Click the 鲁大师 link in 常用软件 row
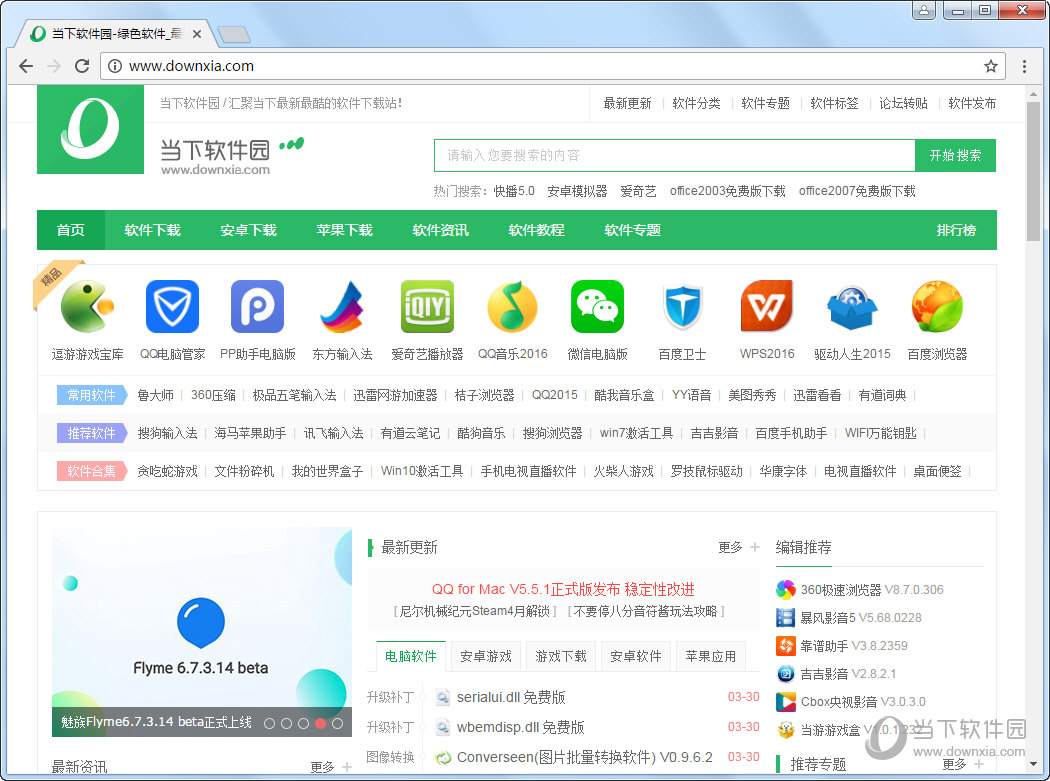The width and height of the screenshot is (1050, 781). click(155, 395)
